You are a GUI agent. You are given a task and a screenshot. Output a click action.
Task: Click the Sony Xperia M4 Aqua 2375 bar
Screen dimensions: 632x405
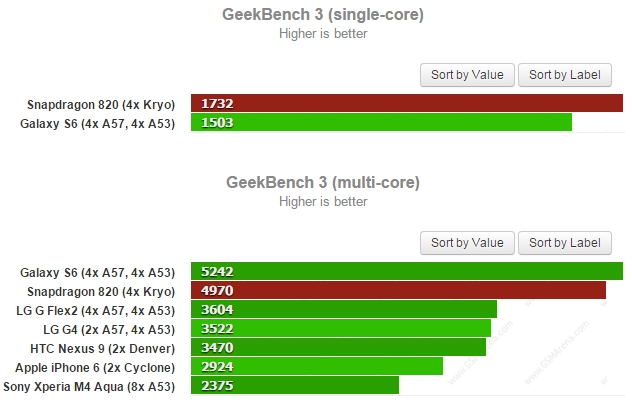[295, 385]
